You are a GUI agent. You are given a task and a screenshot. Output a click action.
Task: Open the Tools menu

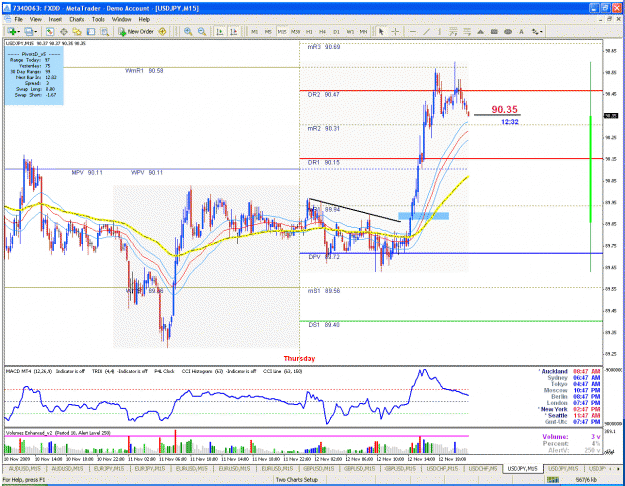98,19
